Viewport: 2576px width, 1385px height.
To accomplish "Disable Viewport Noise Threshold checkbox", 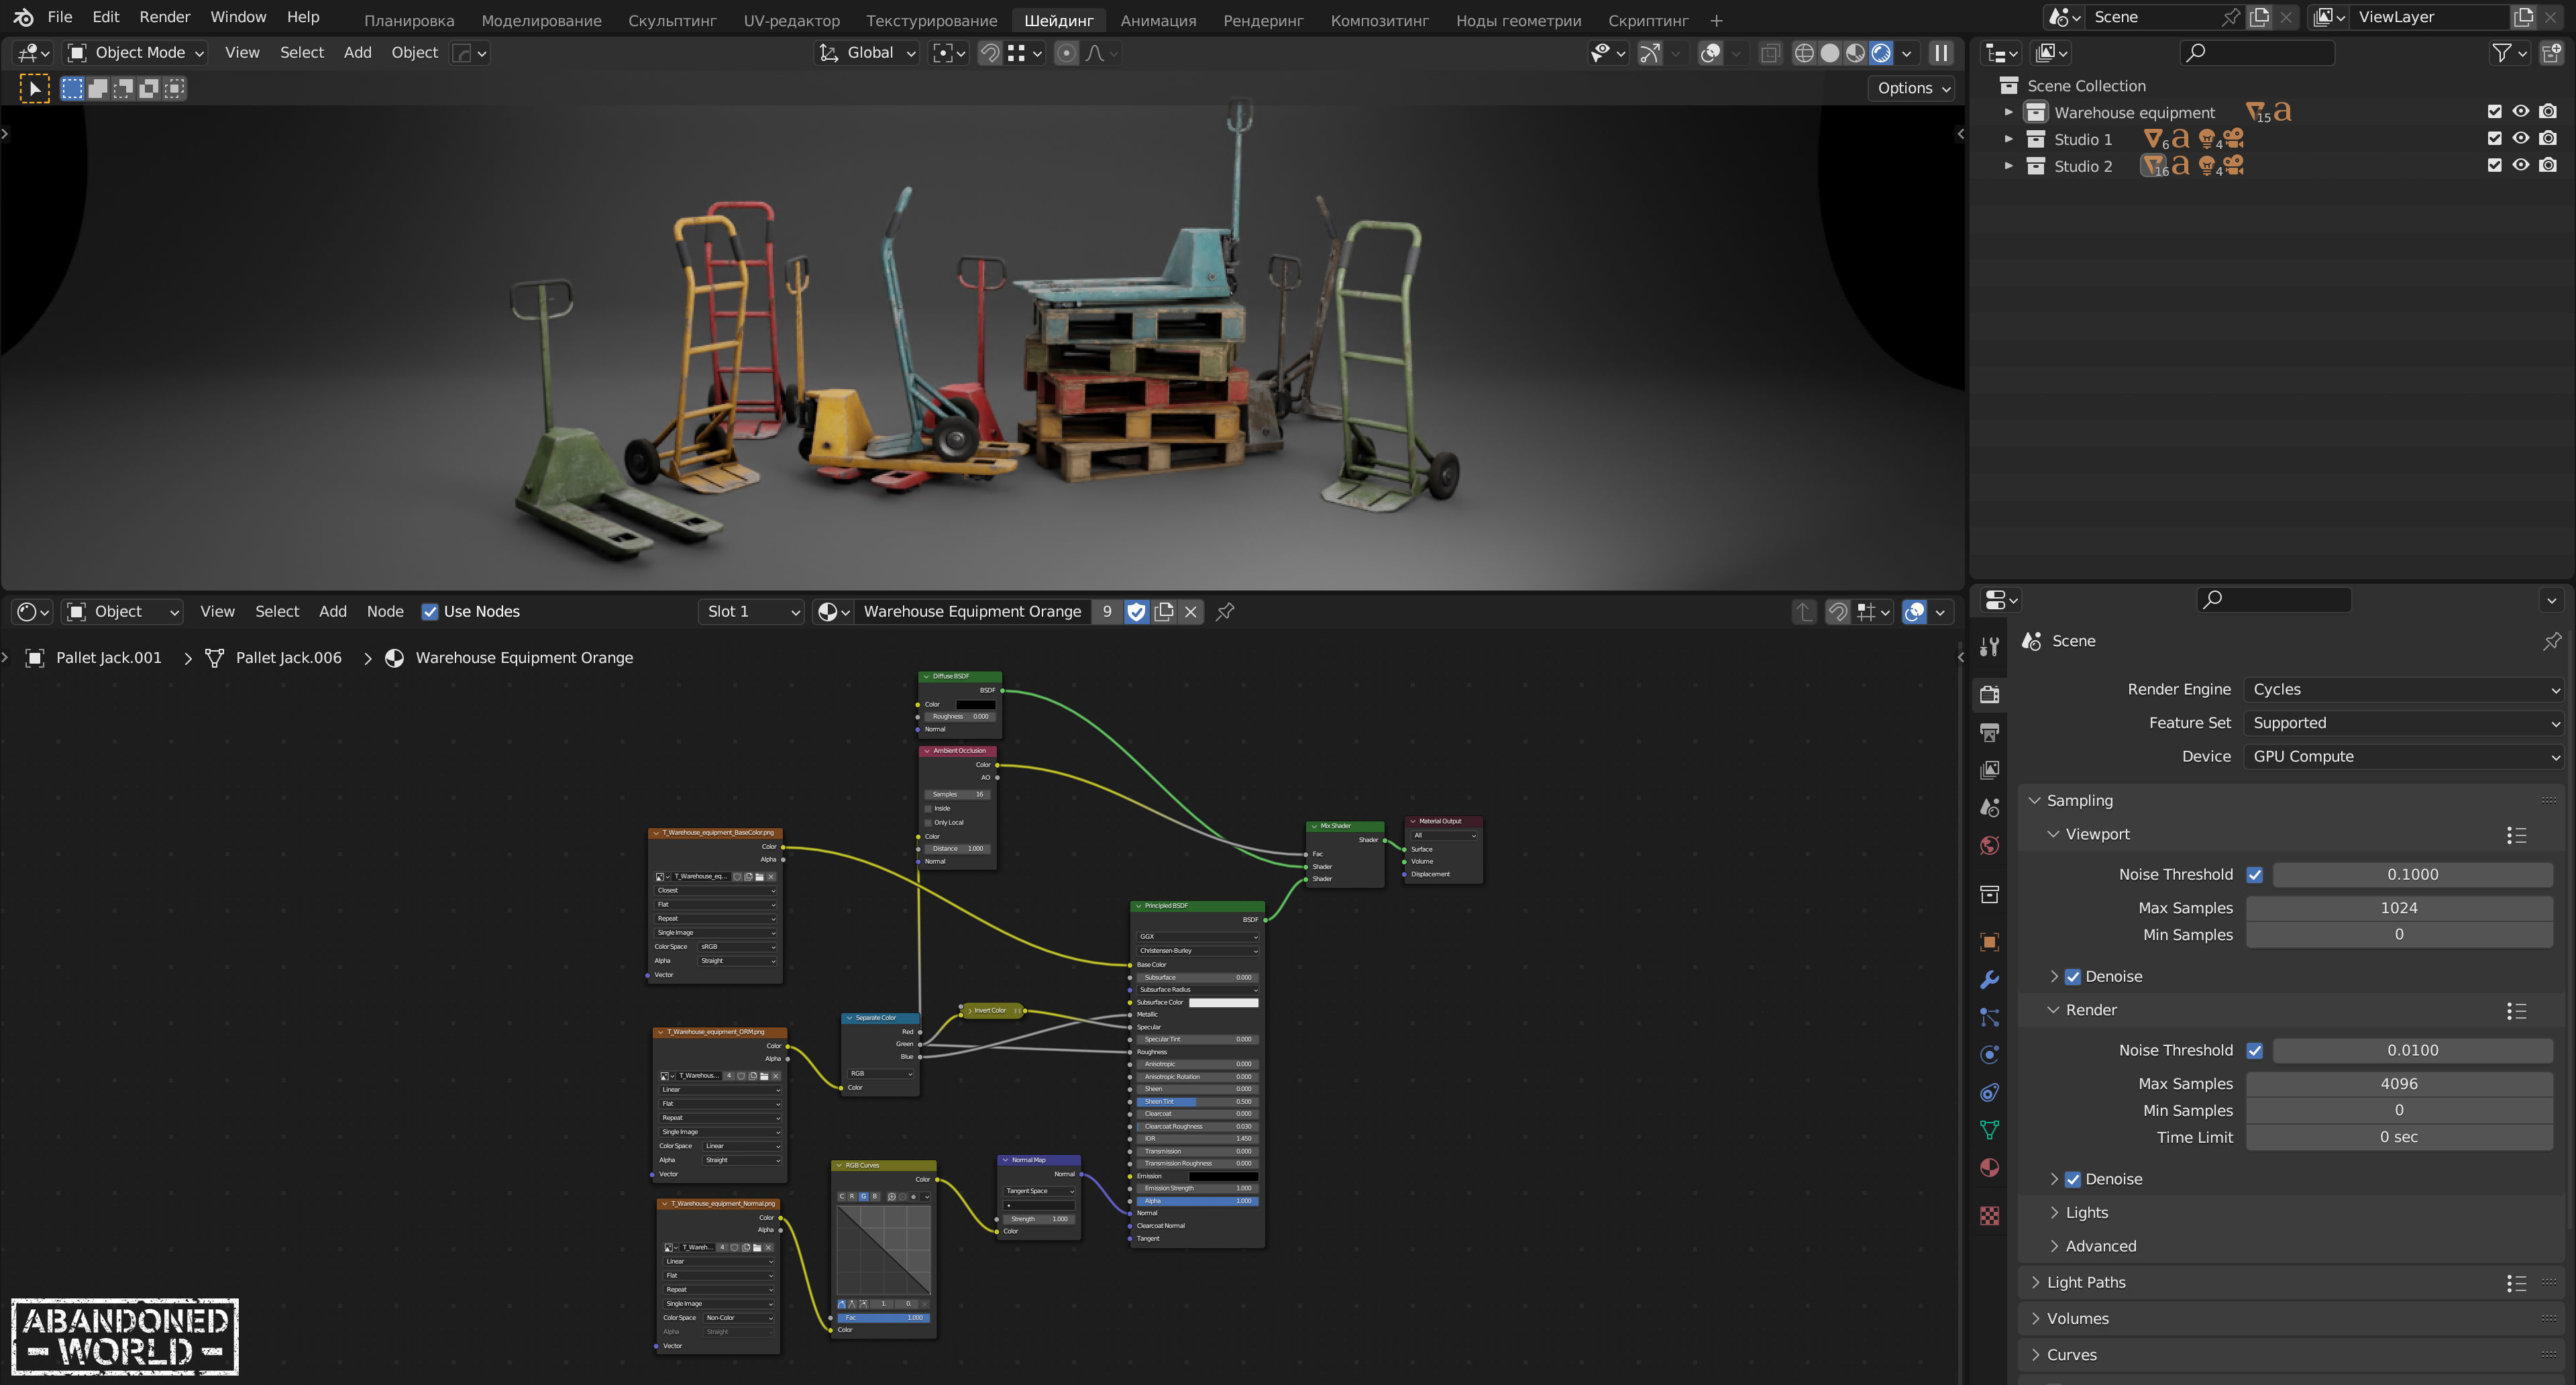I will tap(2254, 874).
